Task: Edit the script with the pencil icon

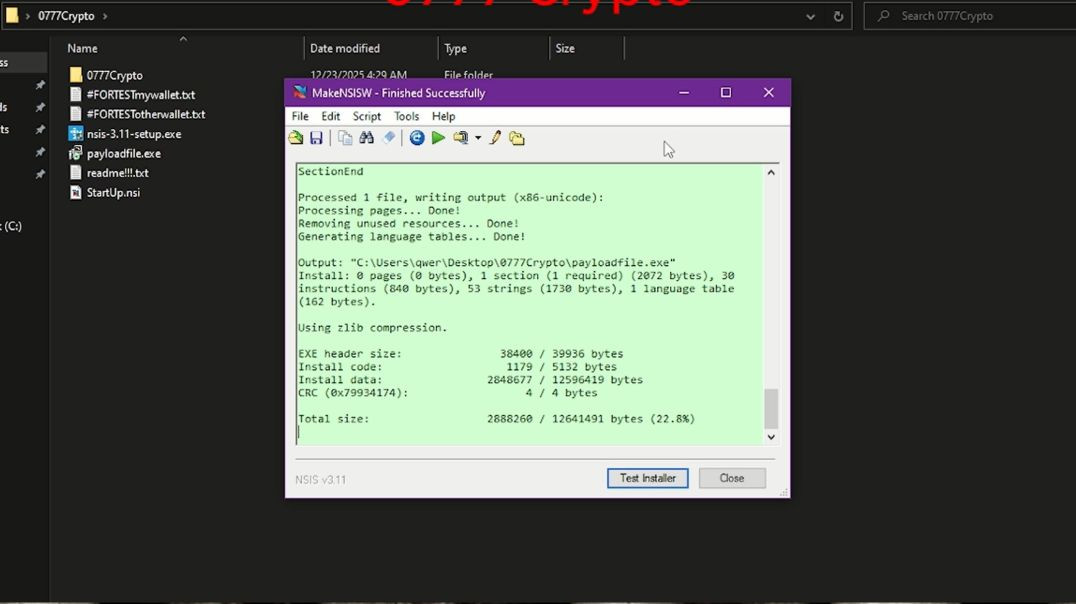Action: (495, 138)
